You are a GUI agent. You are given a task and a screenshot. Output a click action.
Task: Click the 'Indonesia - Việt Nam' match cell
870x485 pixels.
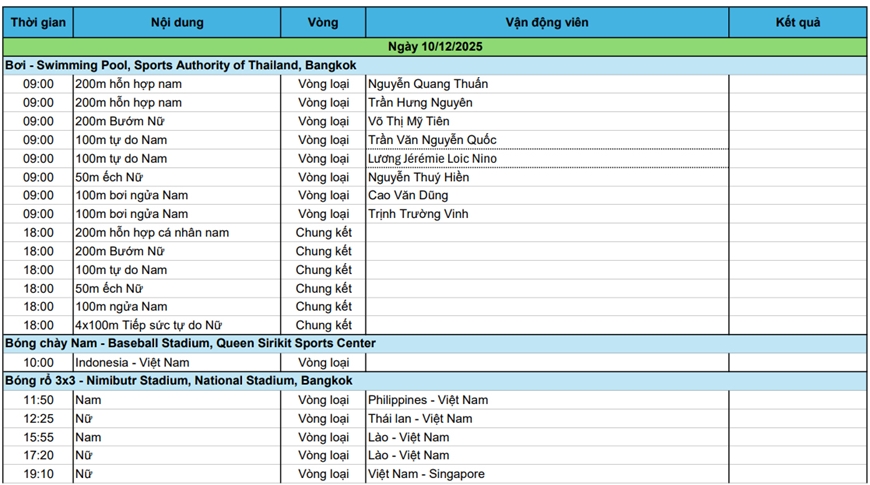point(132,363)
